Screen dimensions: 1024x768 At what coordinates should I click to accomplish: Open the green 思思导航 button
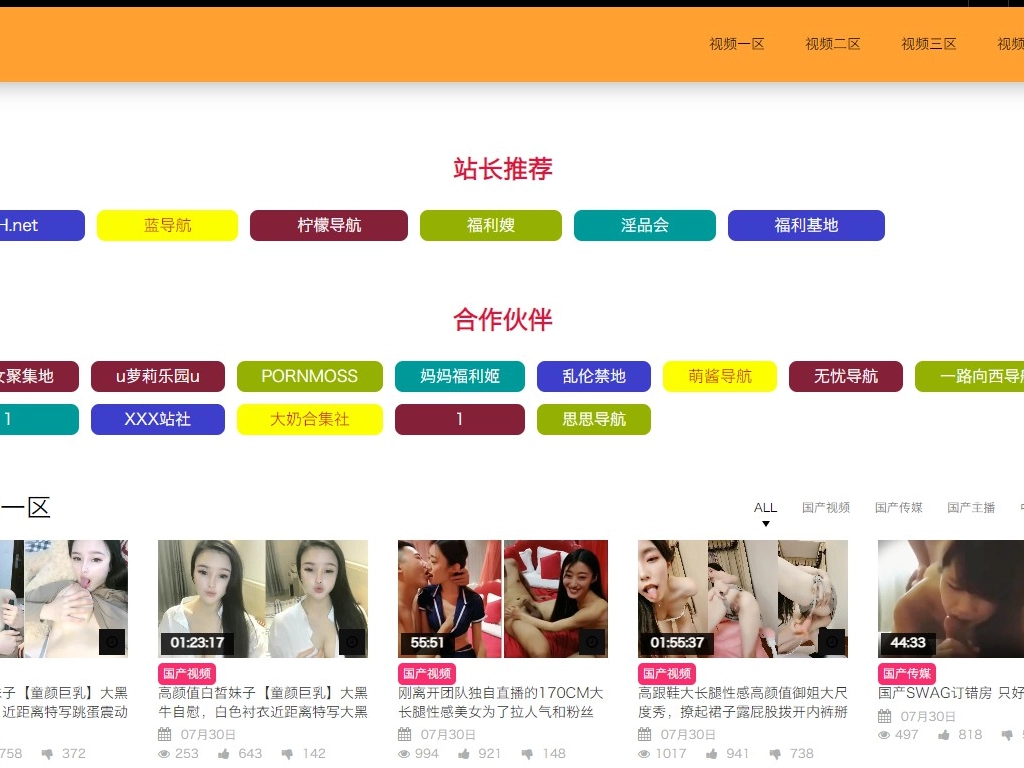594,420
